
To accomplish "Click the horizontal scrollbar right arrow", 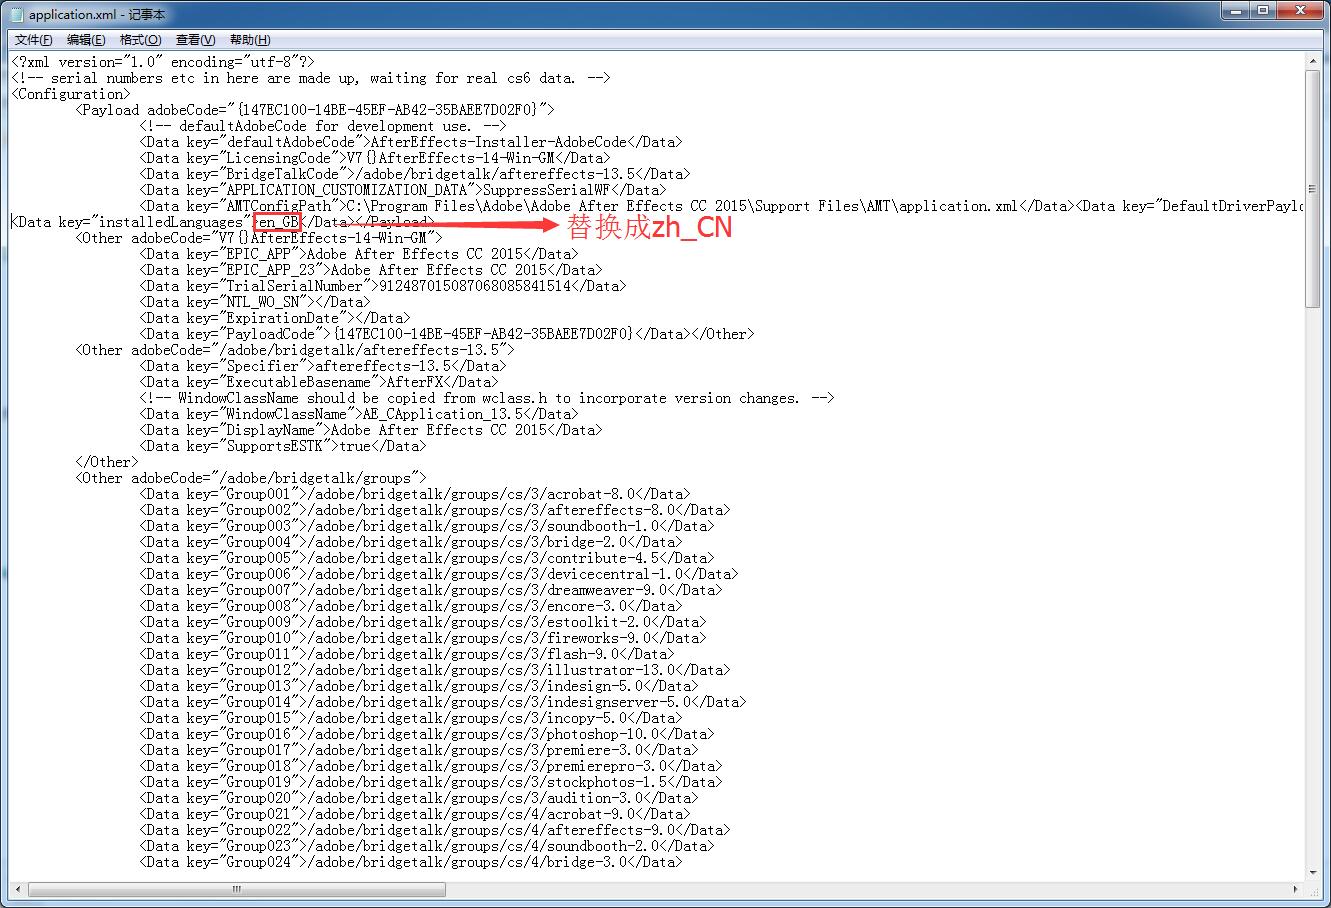I will click(x=1297, y=889).
